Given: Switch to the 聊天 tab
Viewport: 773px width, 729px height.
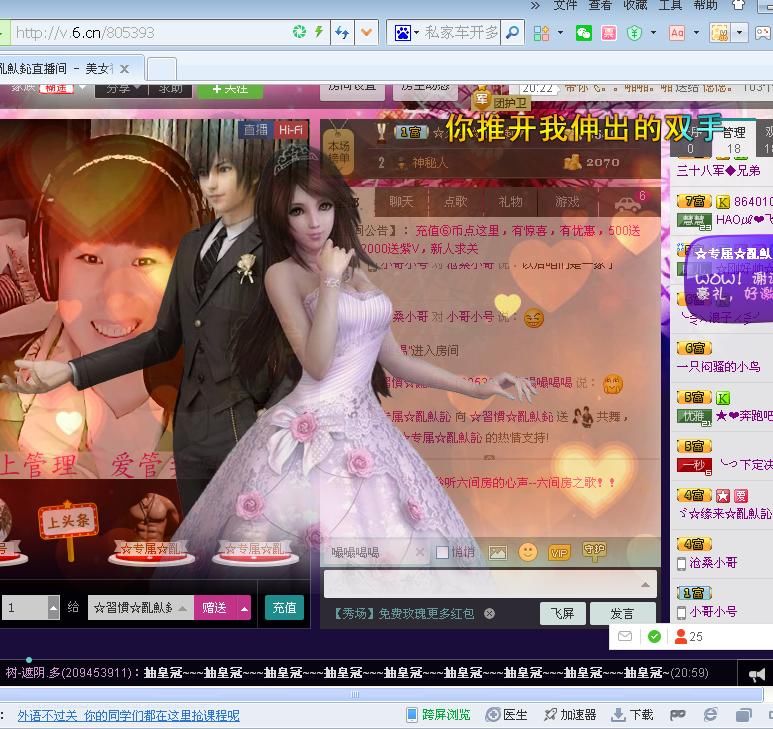Looking at the screenshot, I should coord(401,202).
